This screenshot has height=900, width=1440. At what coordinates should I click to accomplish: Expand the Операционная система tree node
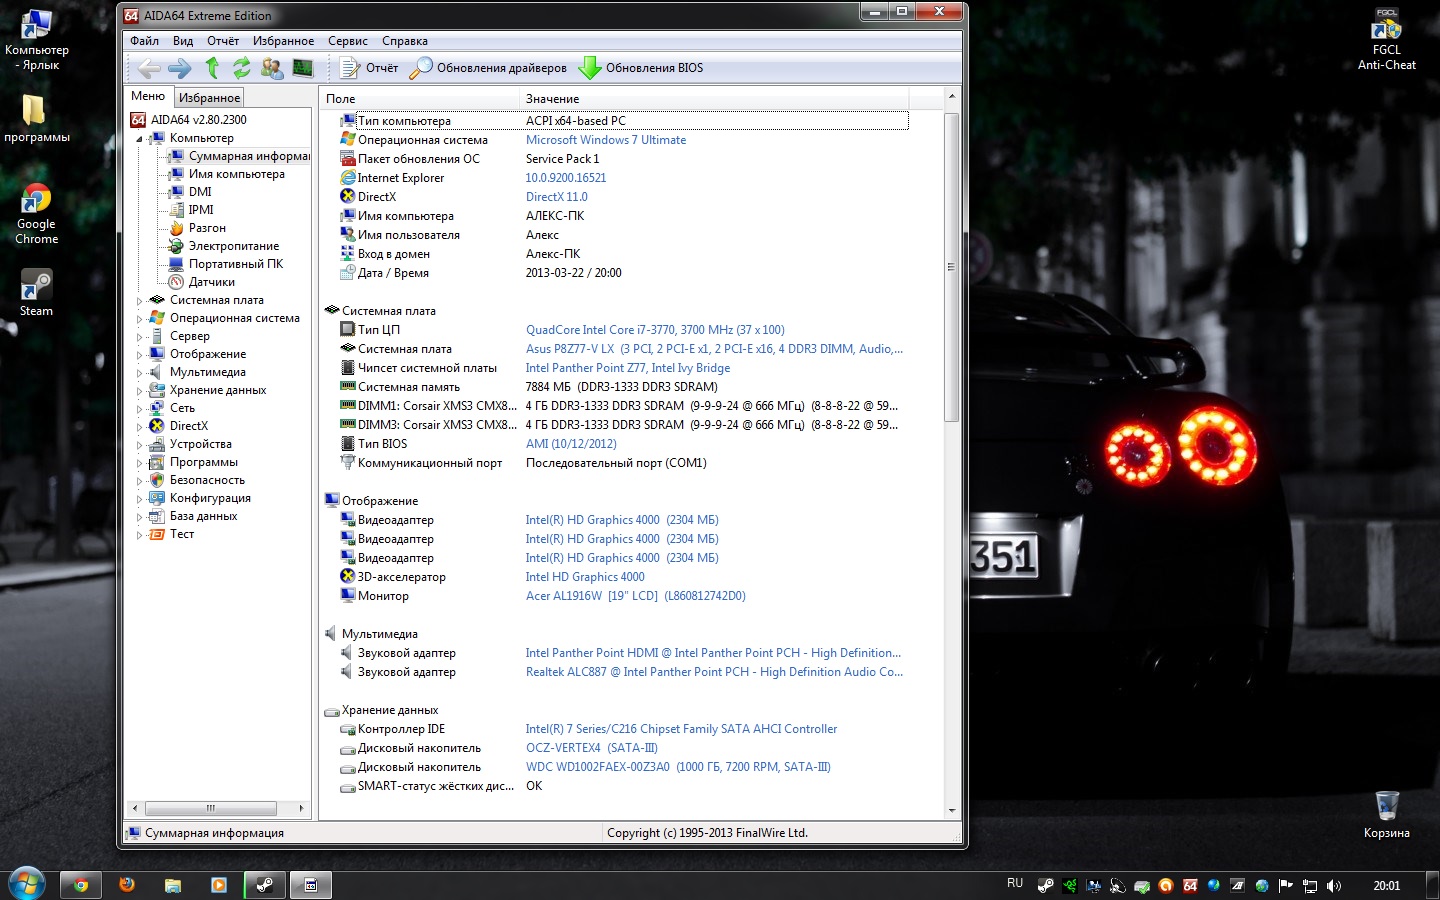[139, 318]
